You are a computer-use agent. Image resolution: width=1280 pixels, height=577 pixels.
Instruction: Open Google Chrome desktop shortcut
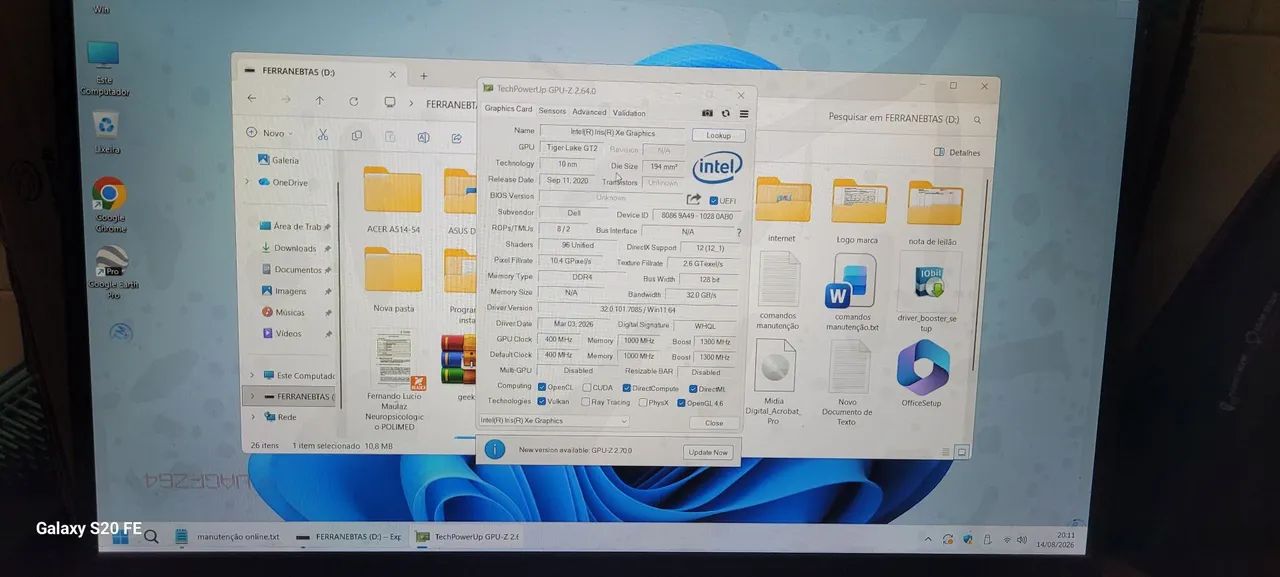pyautogui.click(x=109, y=204)
